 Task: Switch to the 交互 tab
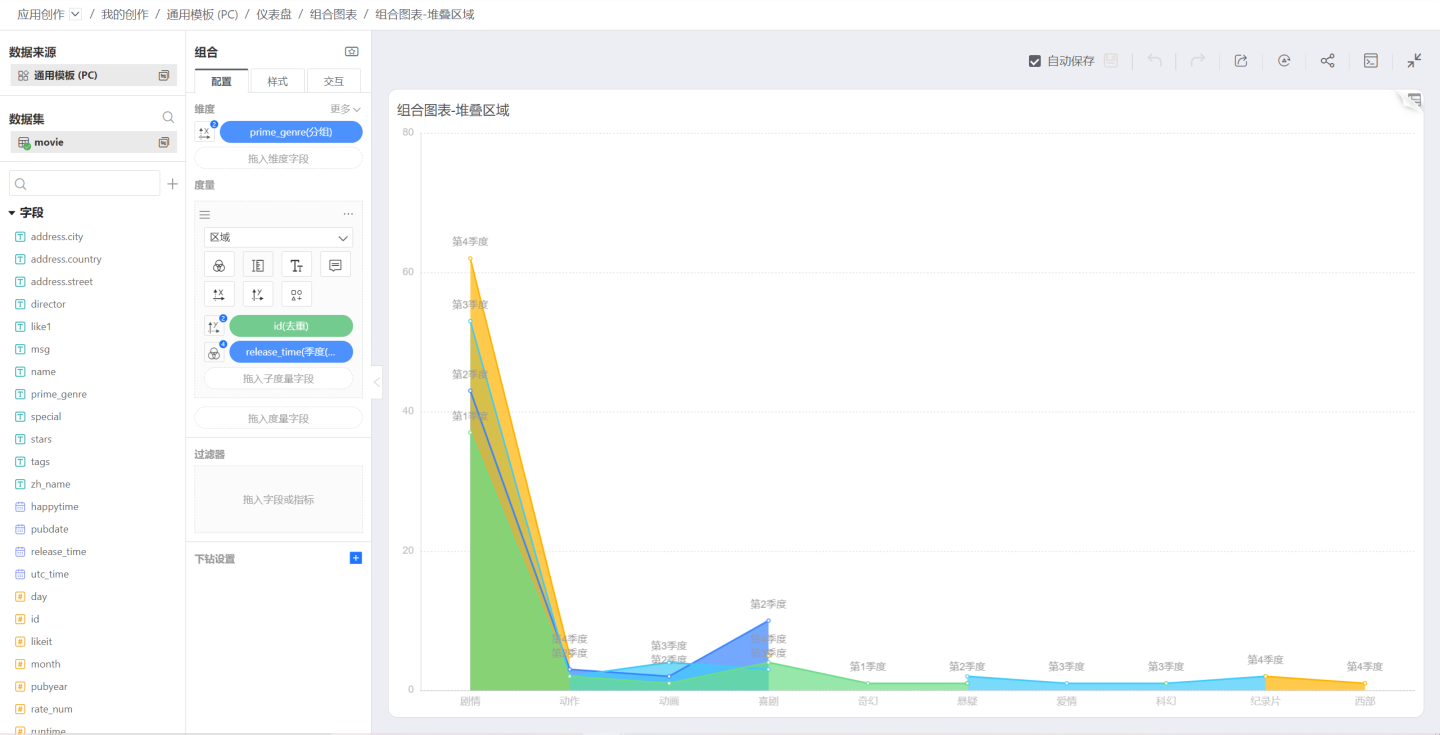pyautogui.click(x=333, y=81)
